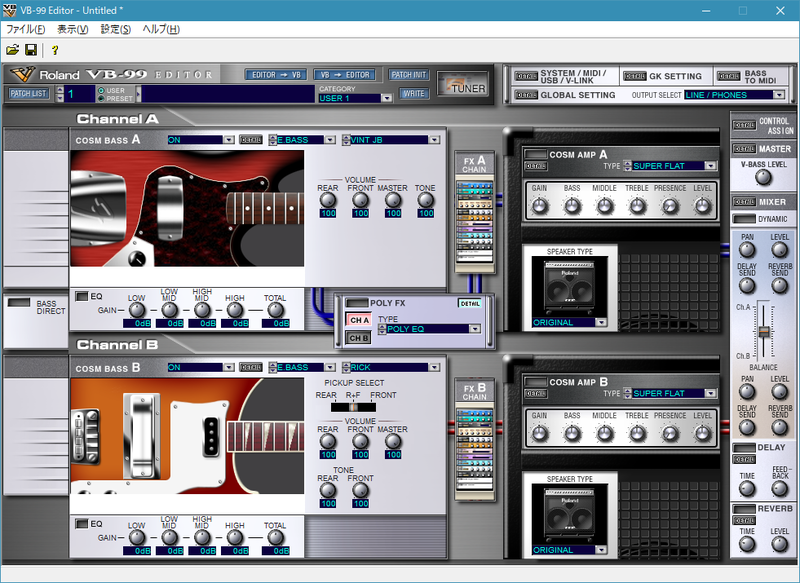Click the WRITE button
This screenshot has width=800, height=583.
(414, 93)
